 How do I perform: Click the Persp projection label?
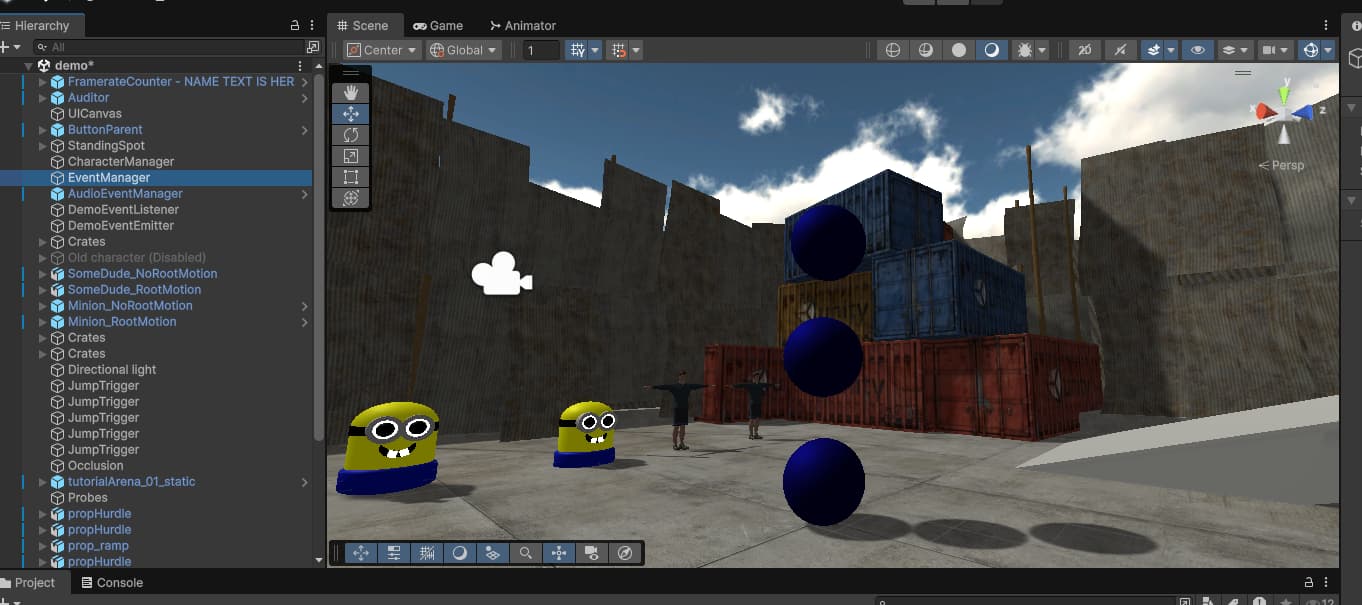point(1282,165)
